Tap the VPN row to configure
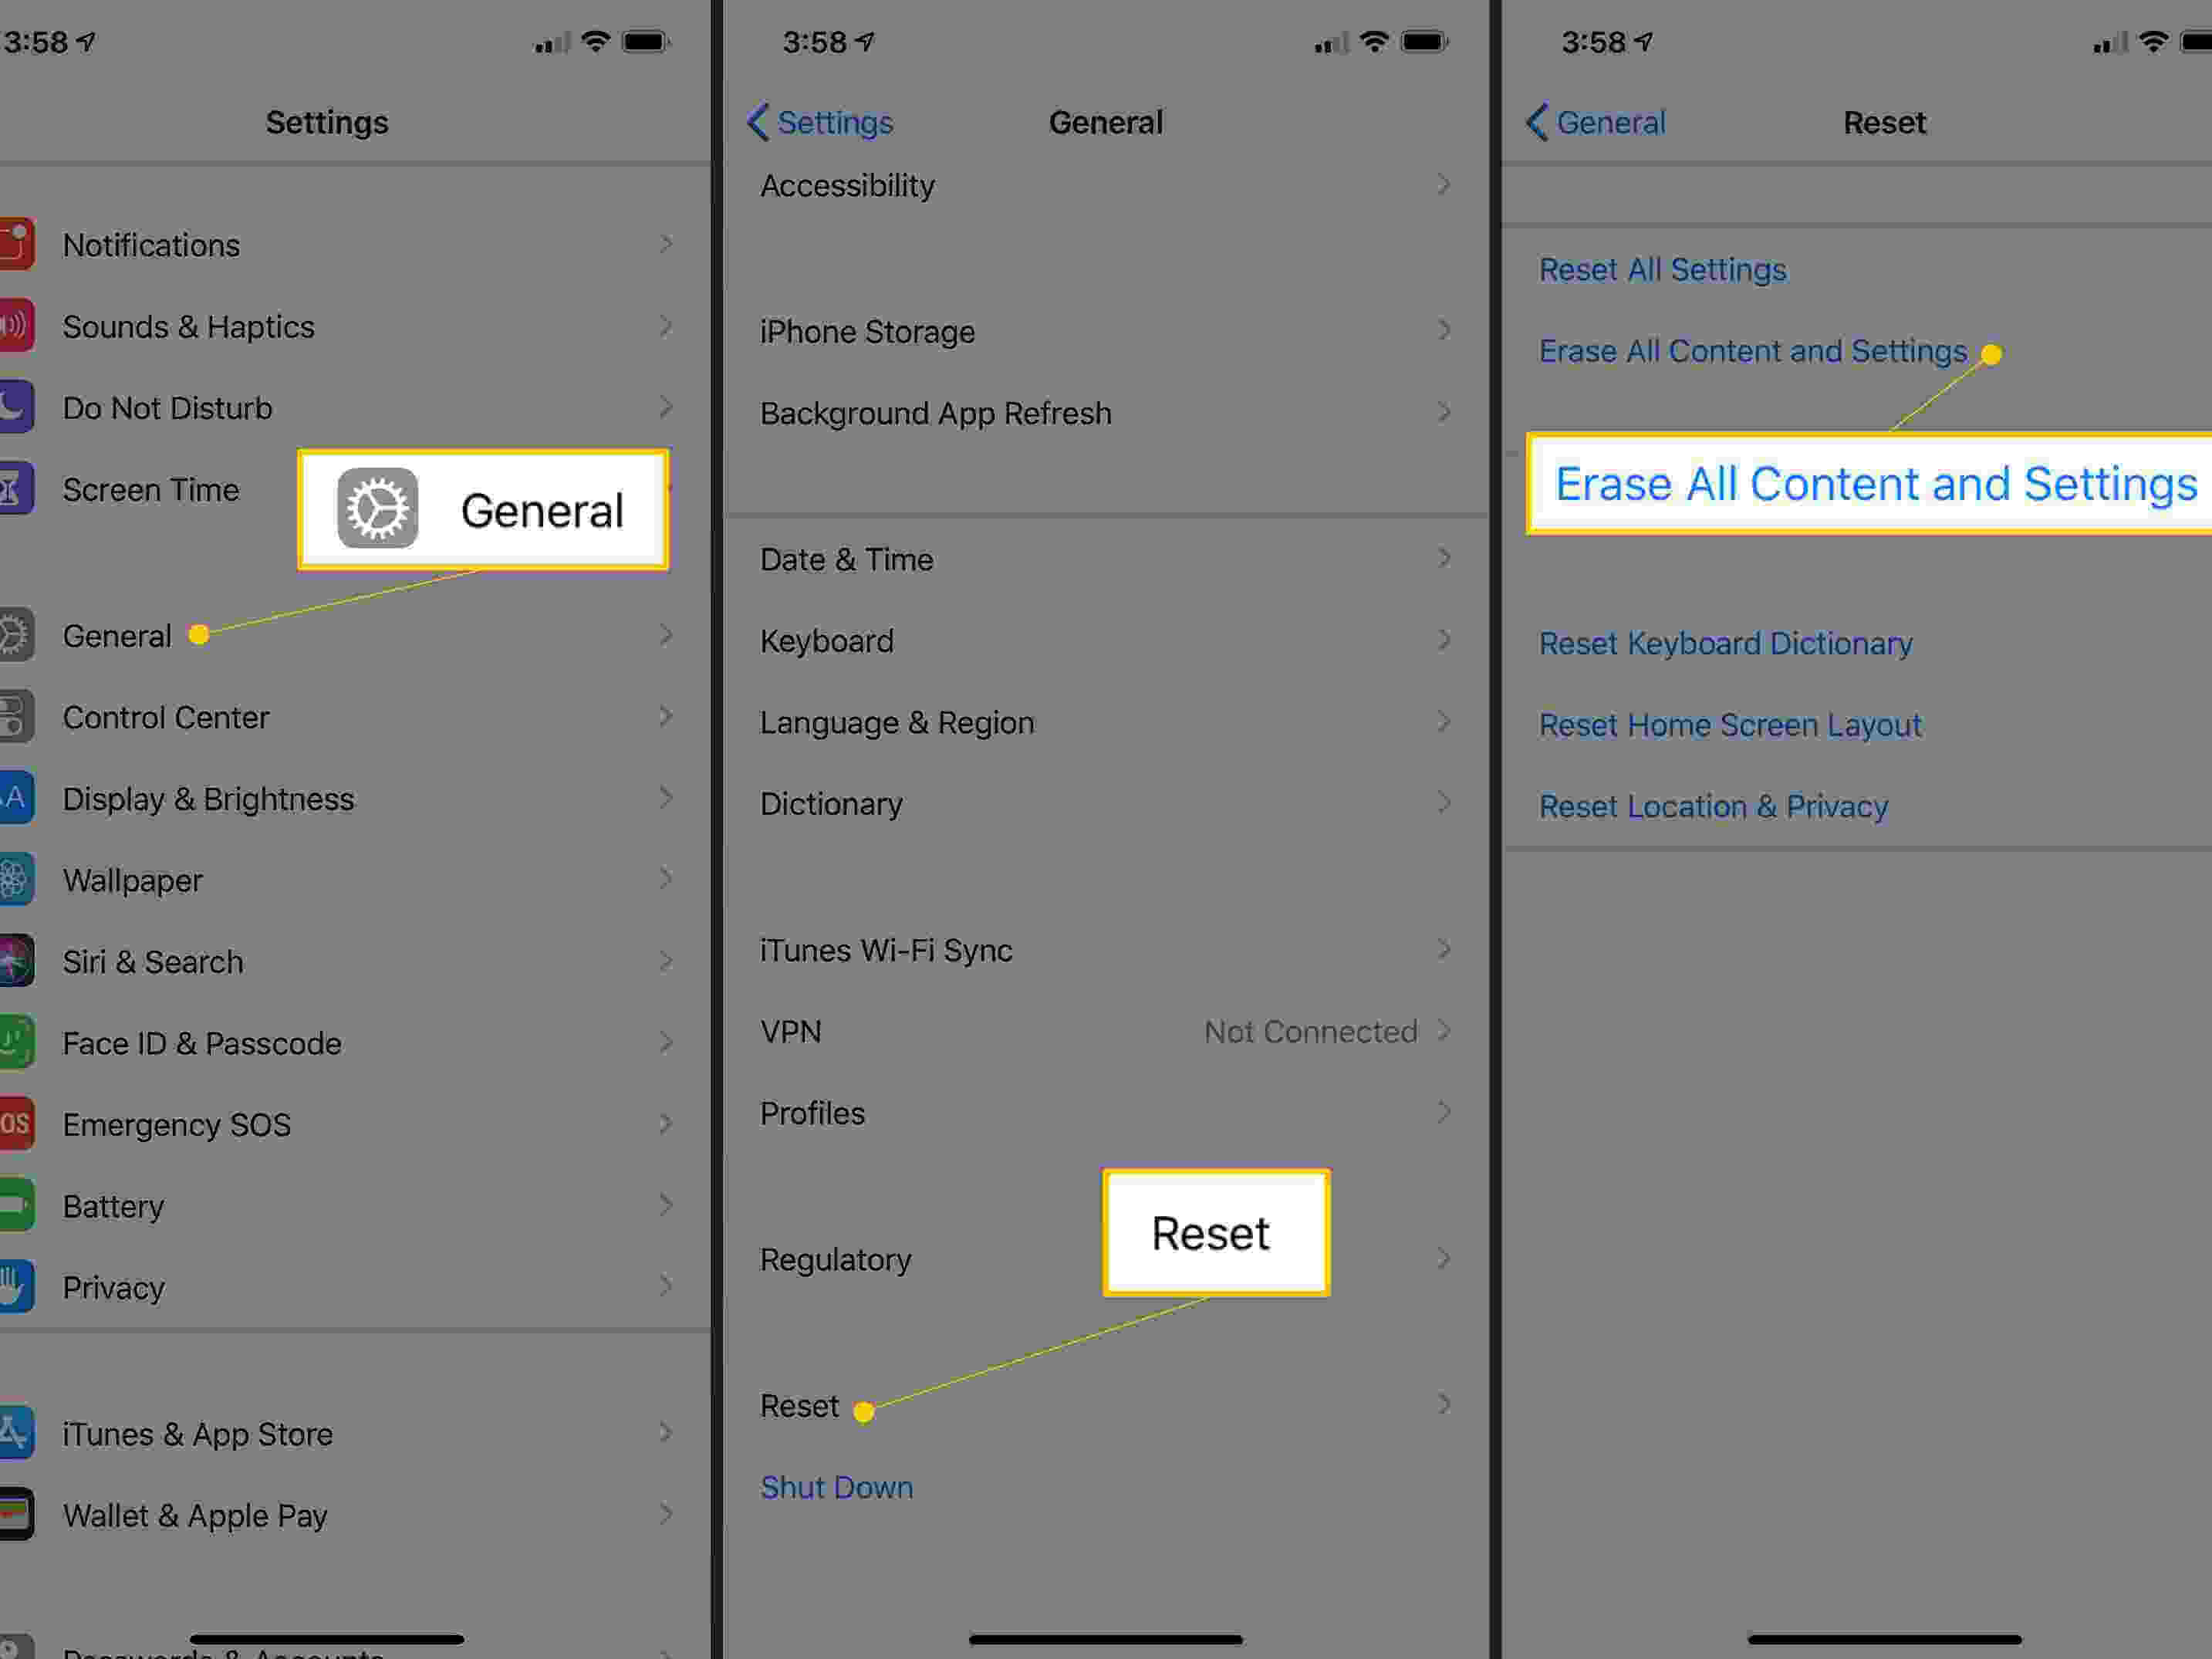This screenshot has height=1659, width=2212. [x=1106, y=1032]
